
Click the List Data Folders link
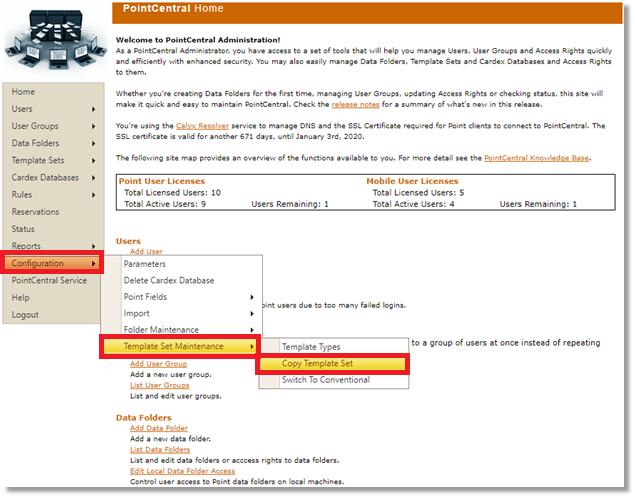point(160,450)
